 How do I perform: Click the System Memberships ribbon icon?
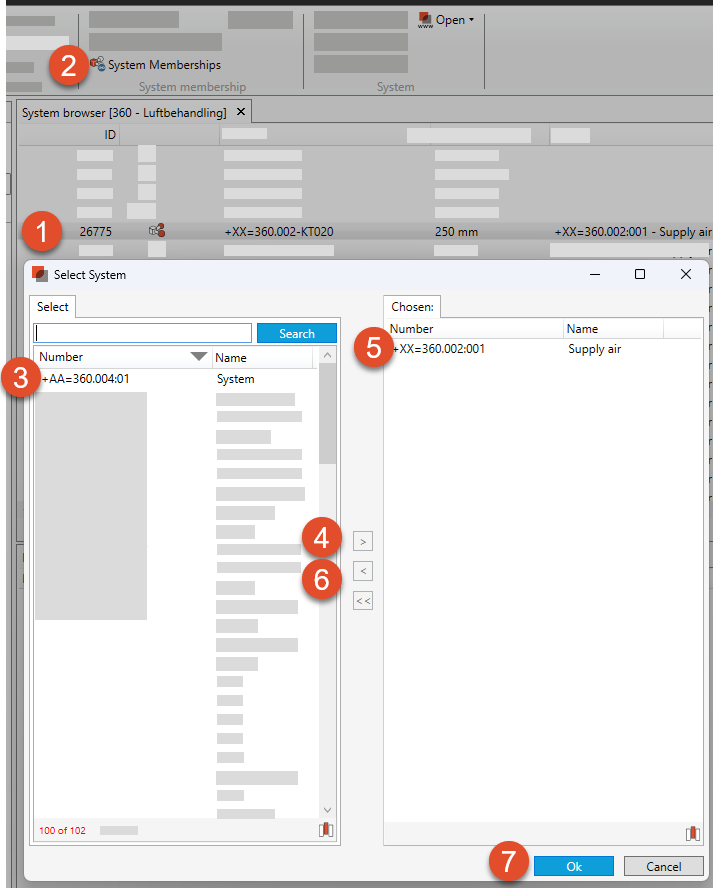(98, 64)
